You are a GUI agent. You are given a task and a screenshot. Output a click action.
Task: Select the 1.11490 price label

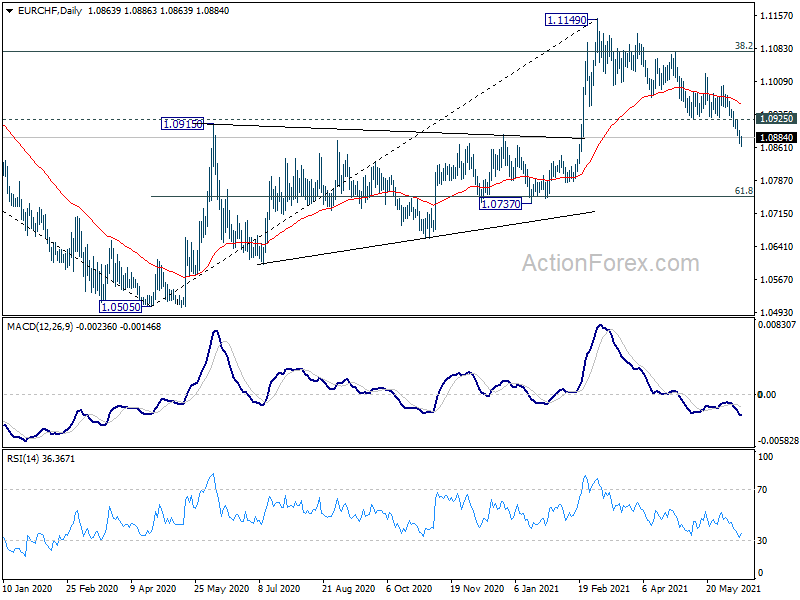click(566, 20)
